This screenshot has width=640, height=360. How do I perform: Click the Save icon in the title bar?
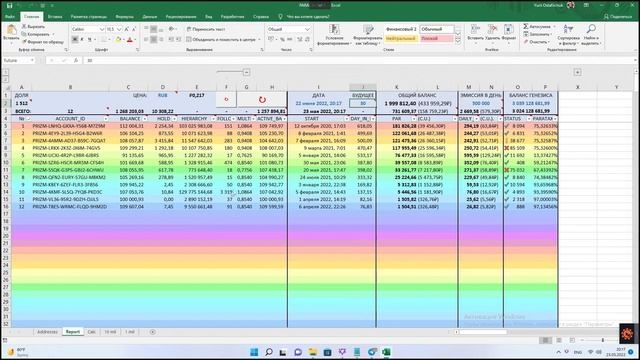[x=9, y=5]
